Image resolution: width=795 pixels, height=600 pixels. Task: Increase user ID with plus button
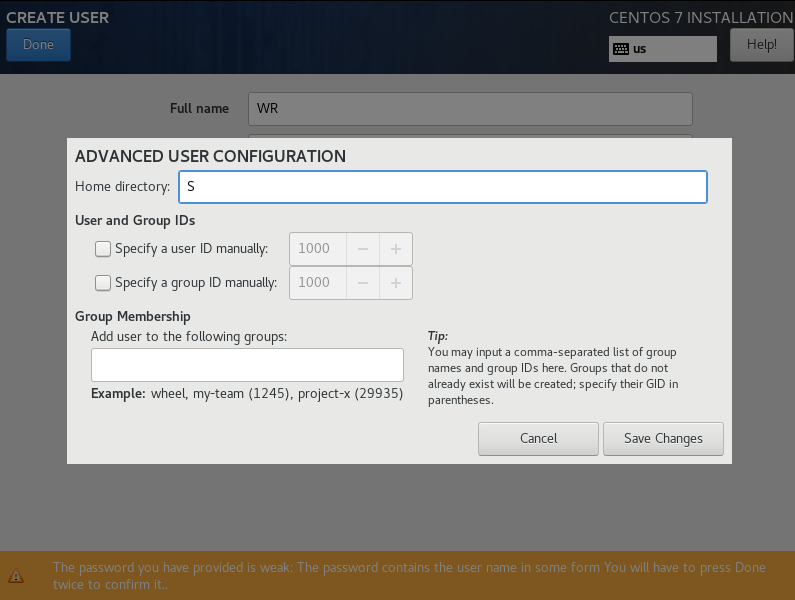point(395,249)
